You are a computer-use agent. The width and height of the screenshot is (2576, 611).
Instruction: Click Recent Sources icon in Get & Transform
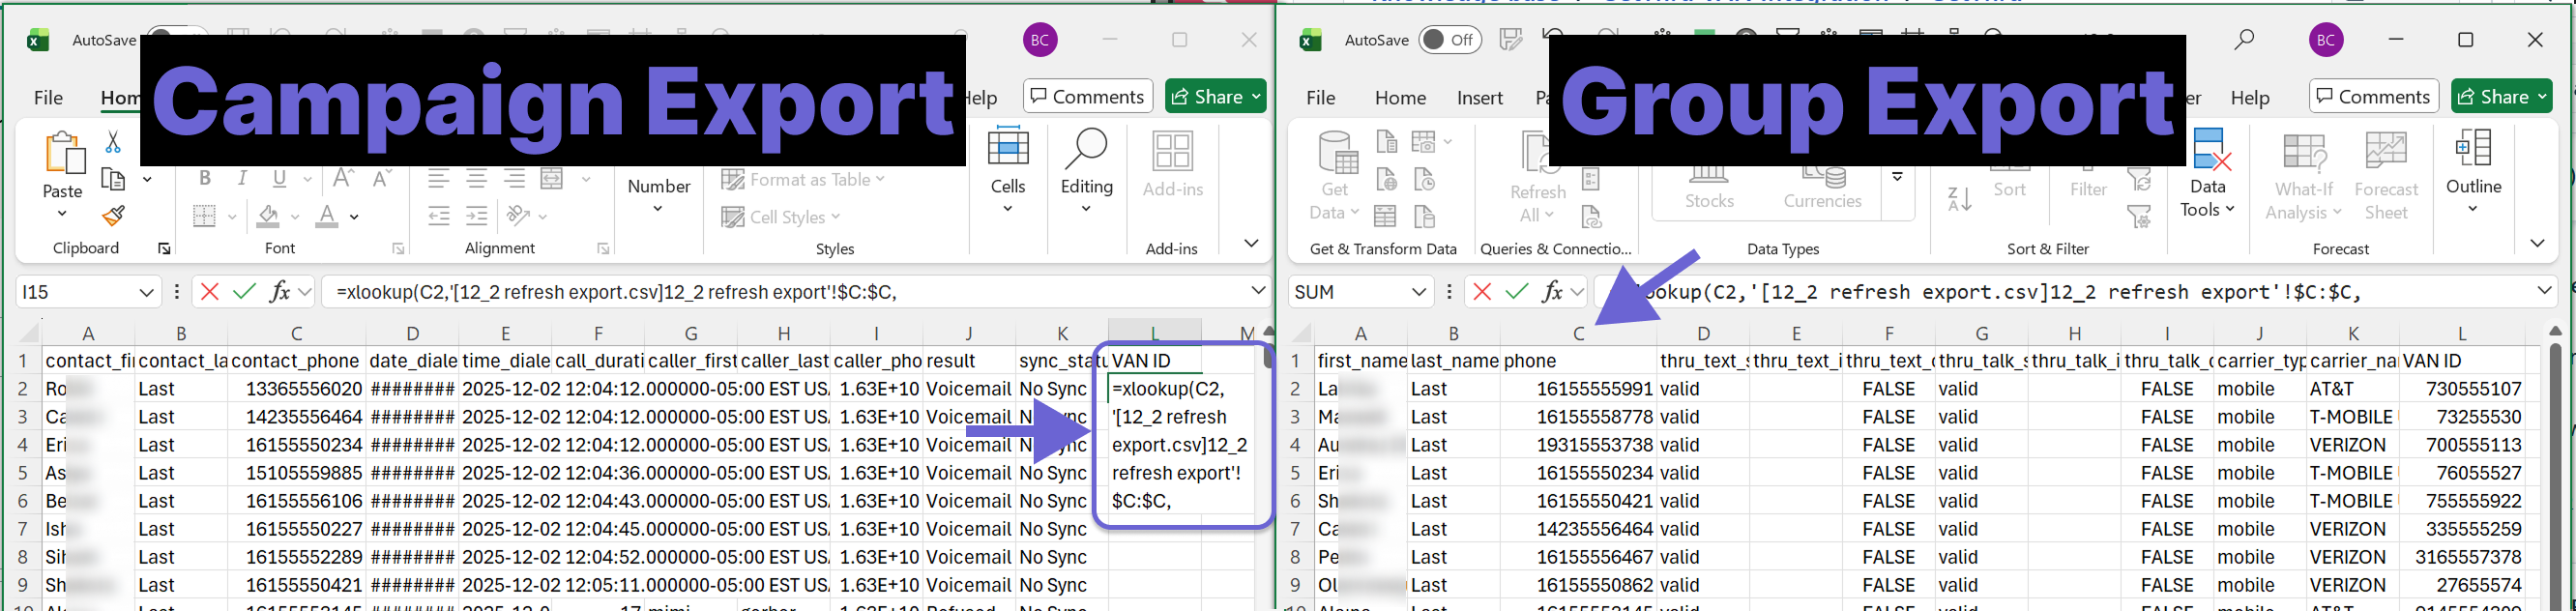(x=1425, y=180)
